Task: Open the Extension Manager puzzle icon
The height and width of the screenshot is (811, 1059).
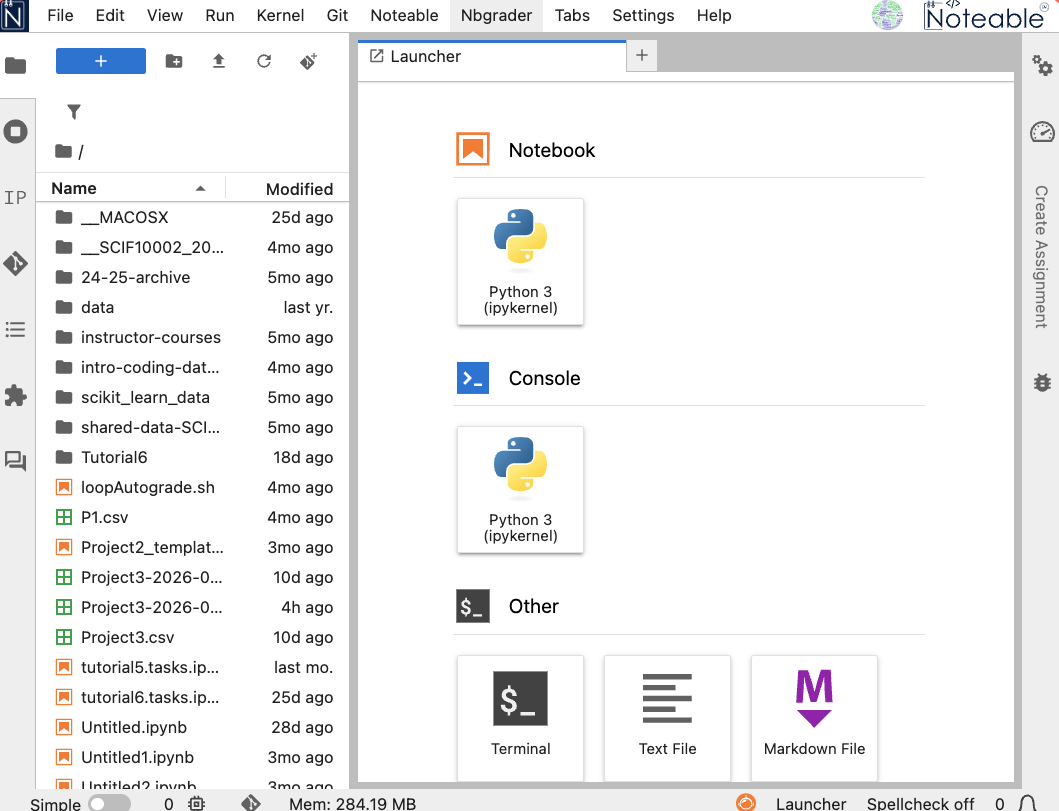Action: tap(15, 395)
